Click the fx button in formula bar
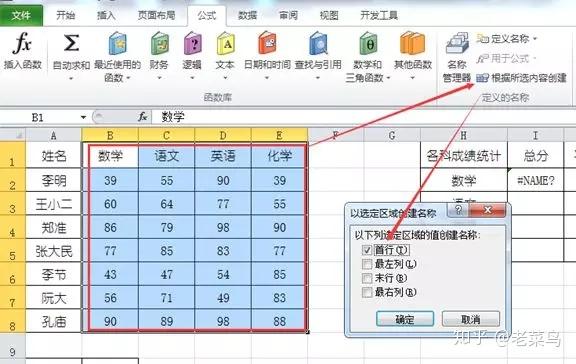Screen dimensions: 576x364 click(143, 117)
